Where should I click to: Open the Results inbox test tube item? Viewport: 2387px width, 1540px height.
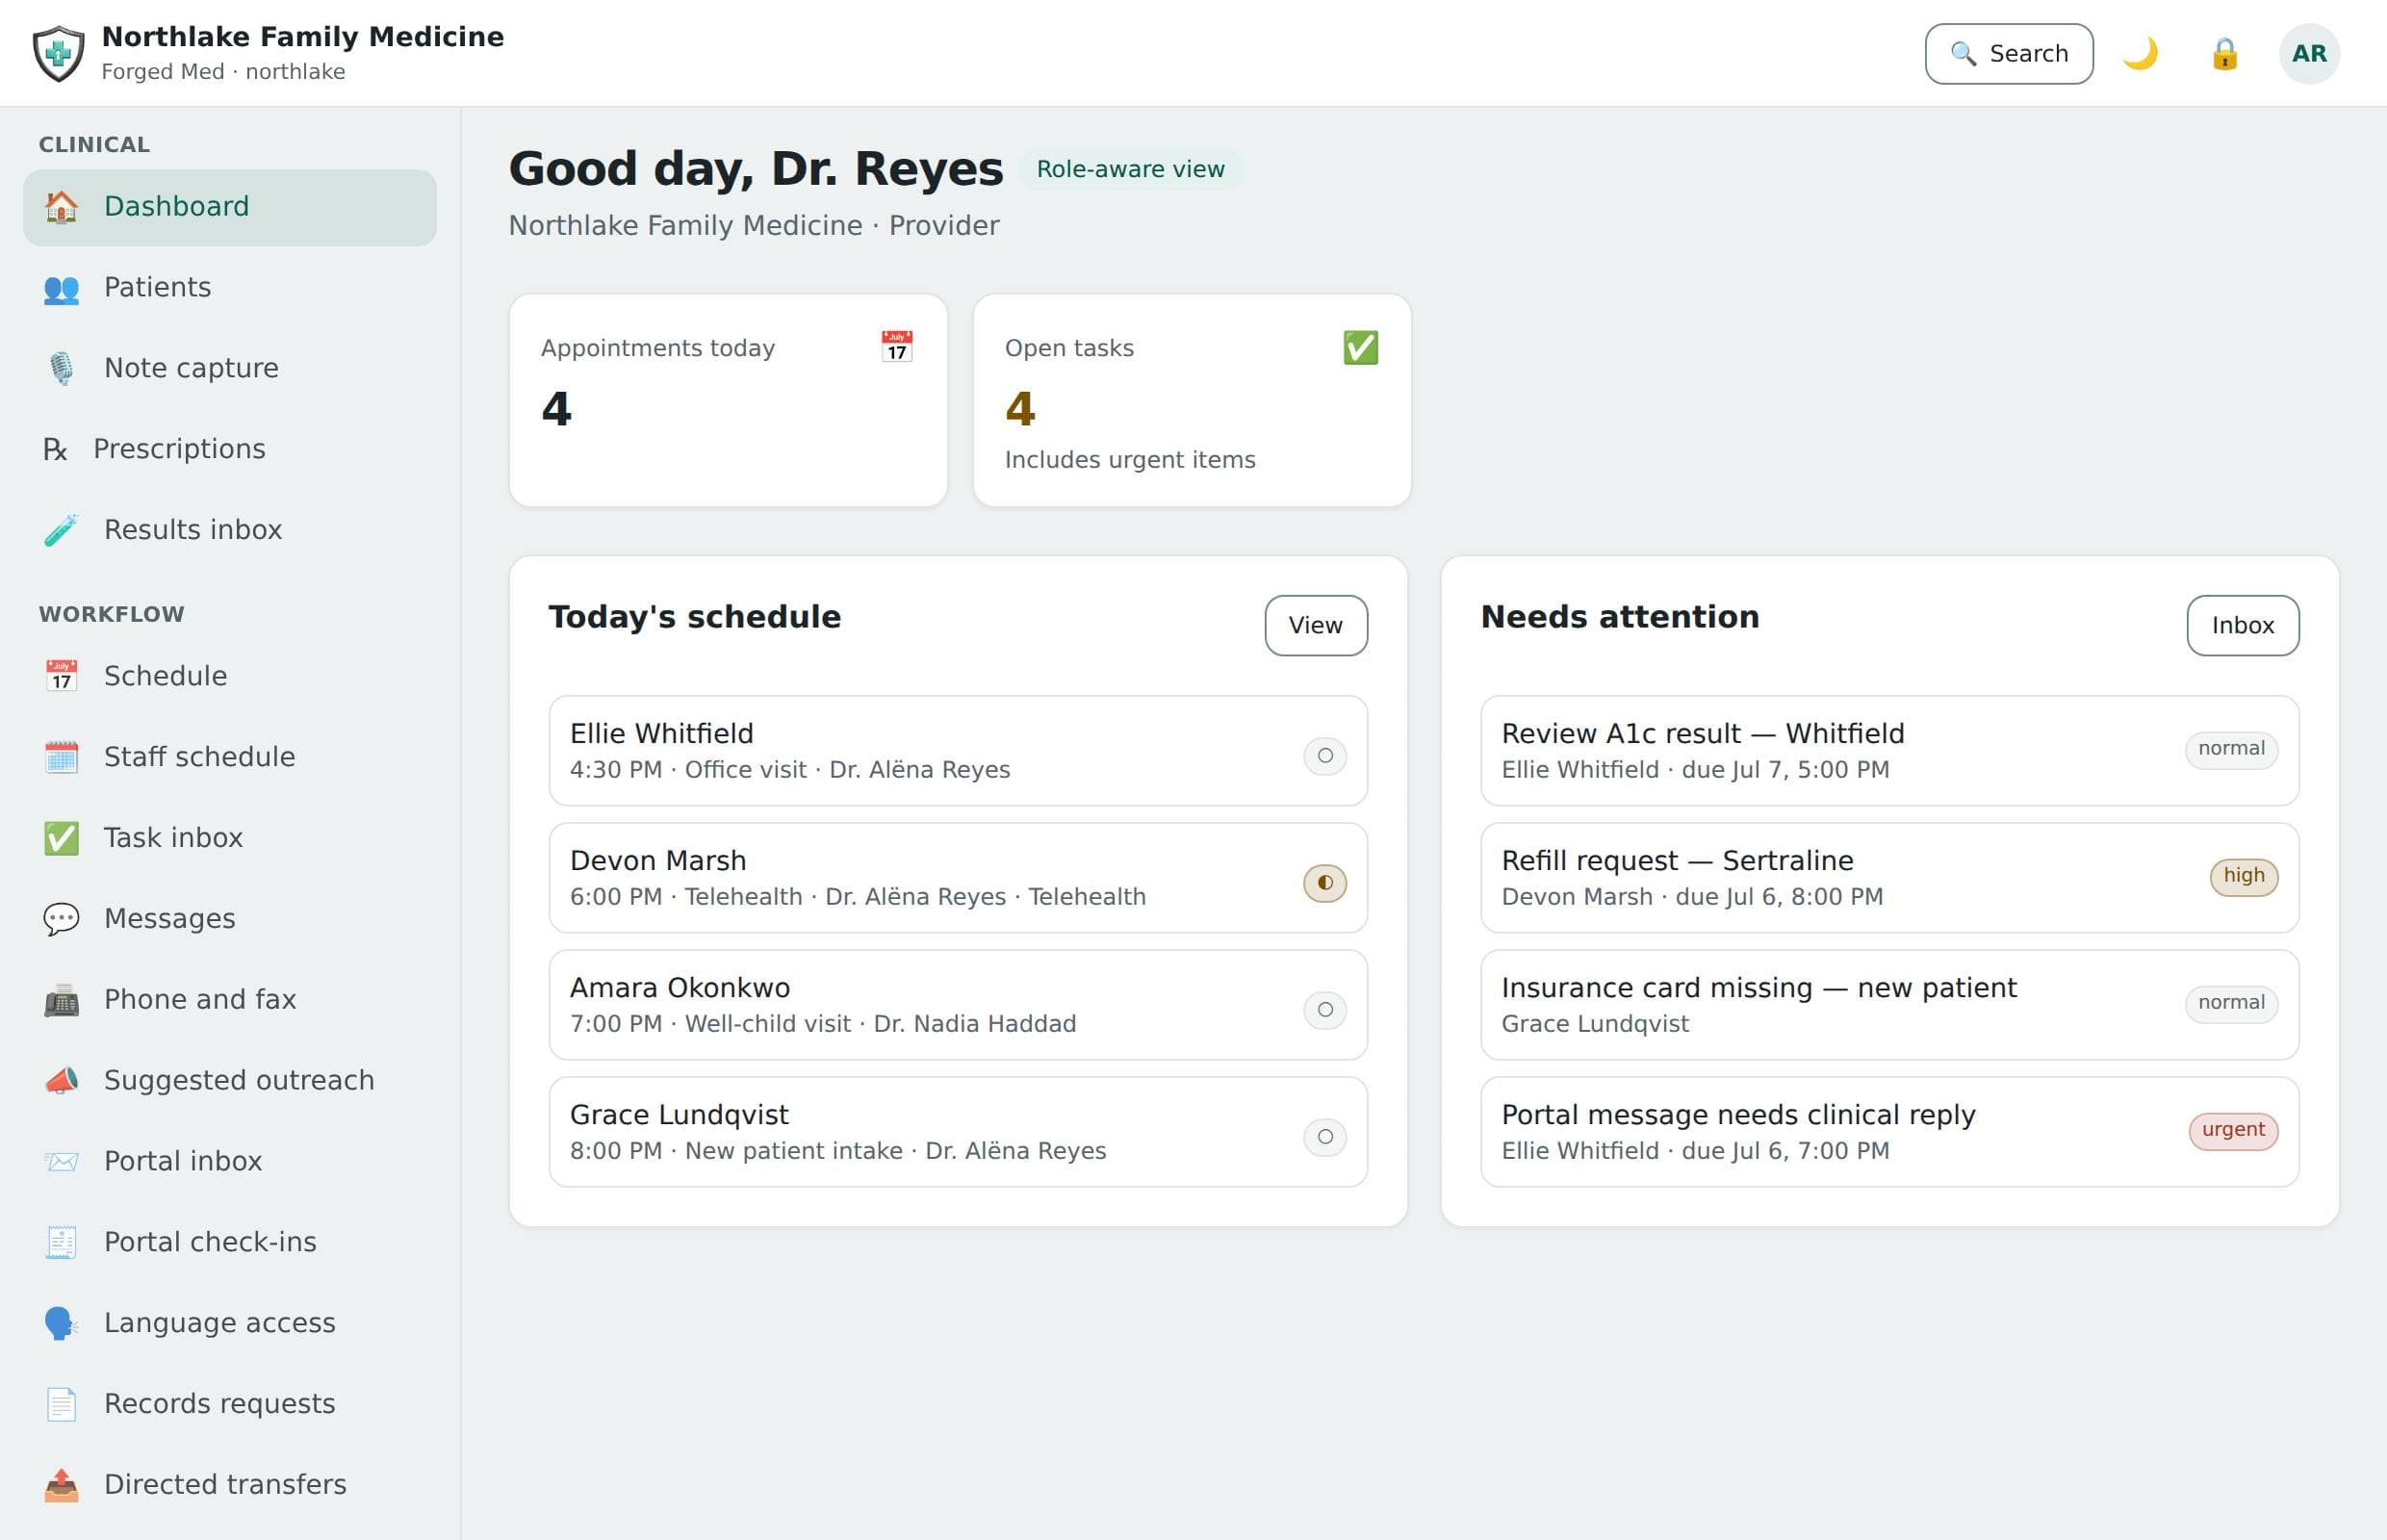point(230,530)
